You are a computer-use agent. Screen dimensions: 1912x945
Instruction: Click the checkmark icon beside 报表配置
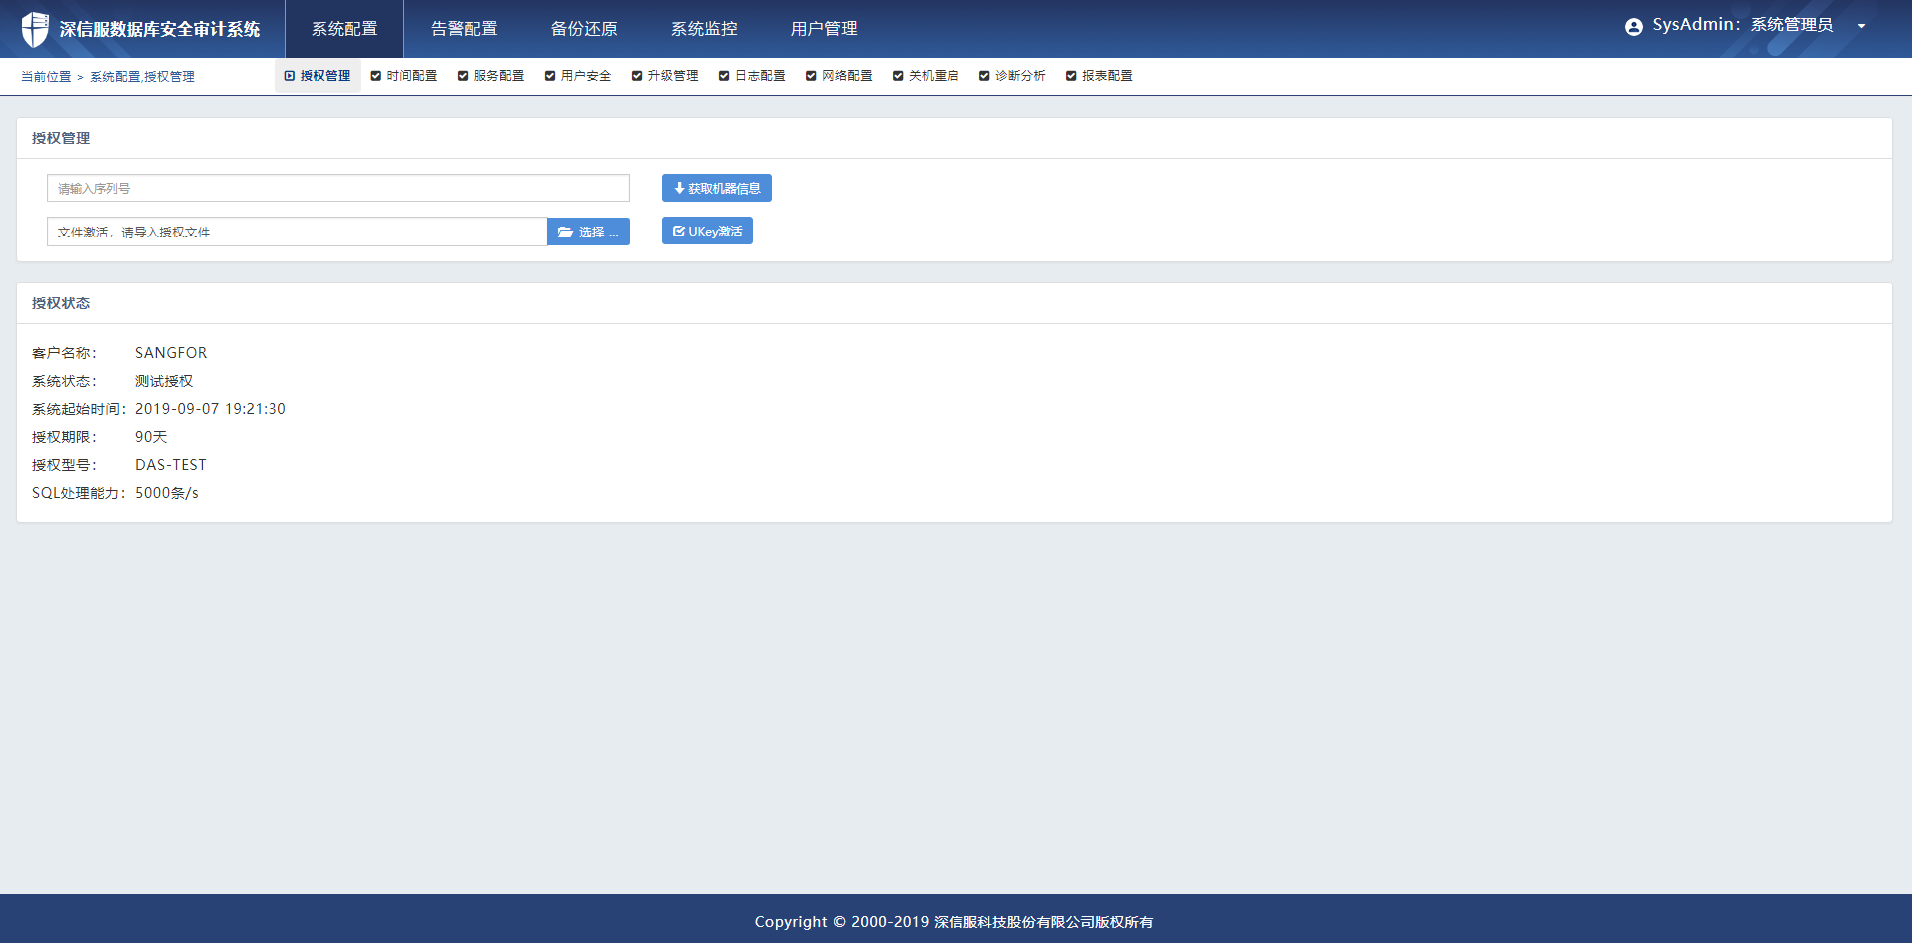click(1071, 76)
